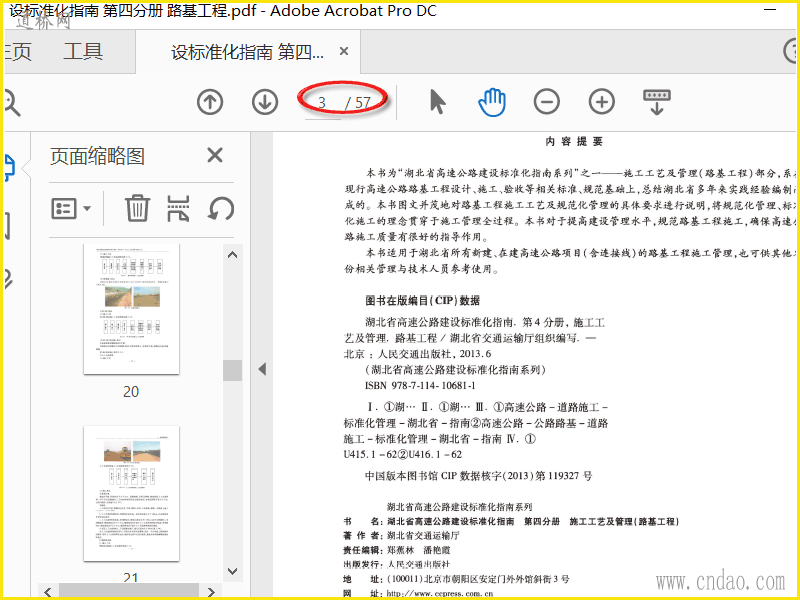This screenshot has height=600, width=800.
Task: Zoom out with the minus icon
Action: (x=546, y=102)
